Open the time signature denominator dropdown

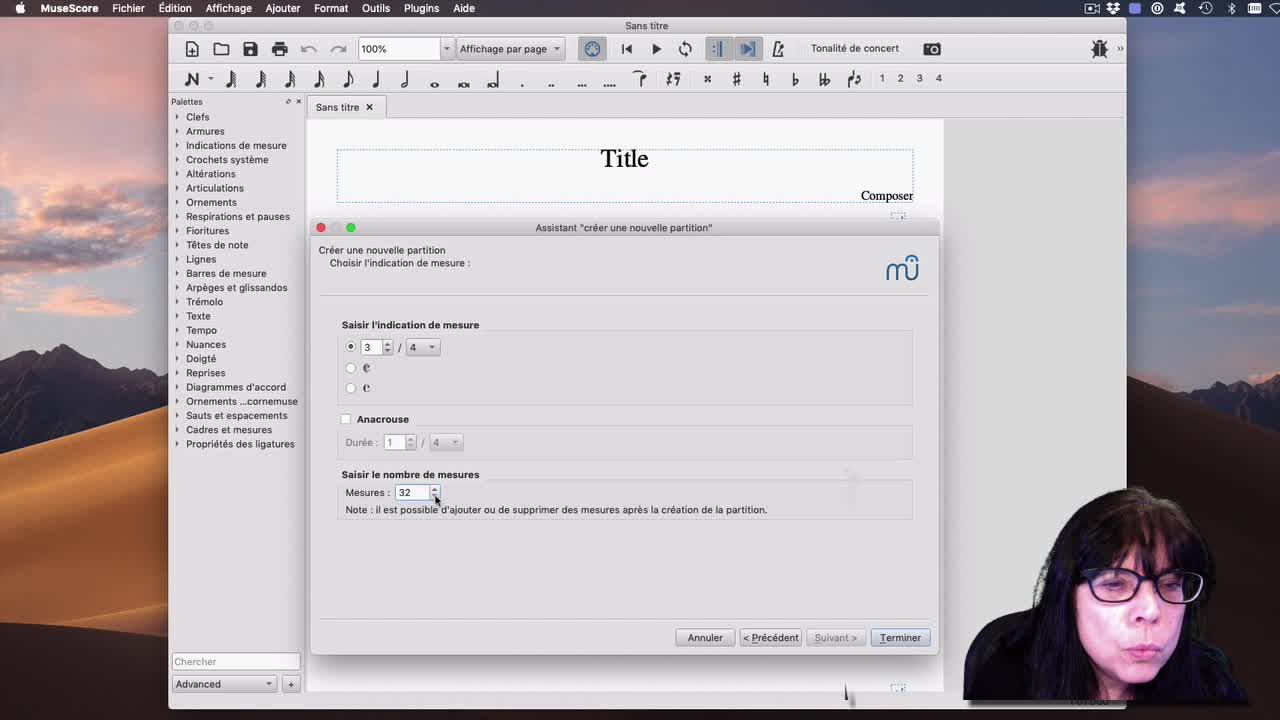[x=422, y=347]
